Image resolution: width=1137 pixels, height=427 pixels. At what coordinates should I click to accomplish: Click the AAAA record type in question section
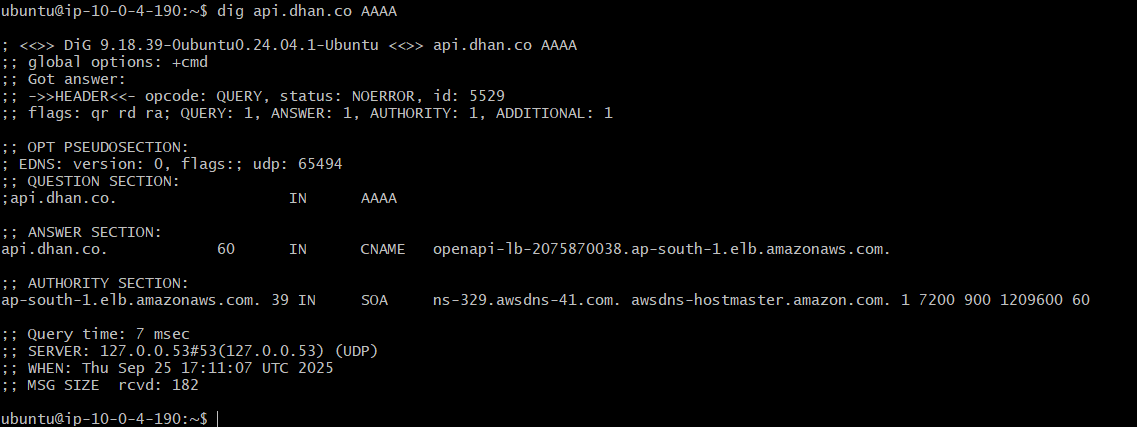[x=379, y=198]
